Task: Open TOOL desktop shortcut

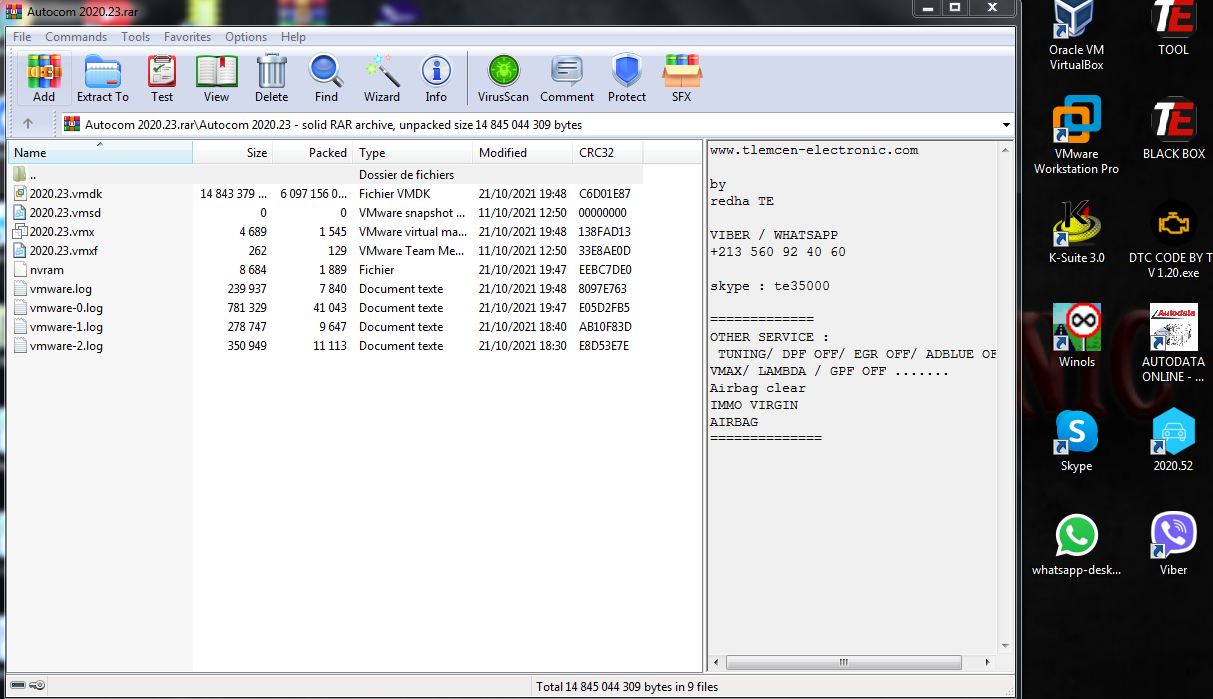Action: tap(1174, 28)
